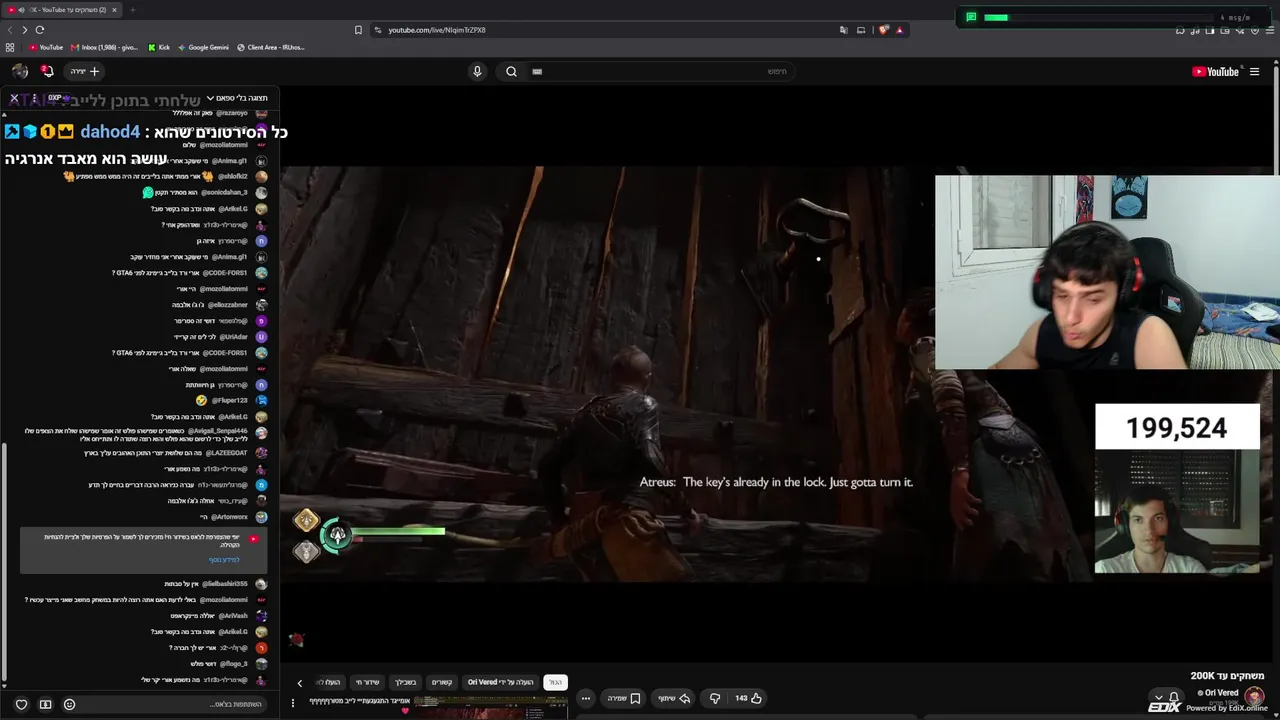The height and width of the screenshot is (720, 1280).
Task: Click the video title 'משחקים עד 200K'
Action: coord(1227,676)
